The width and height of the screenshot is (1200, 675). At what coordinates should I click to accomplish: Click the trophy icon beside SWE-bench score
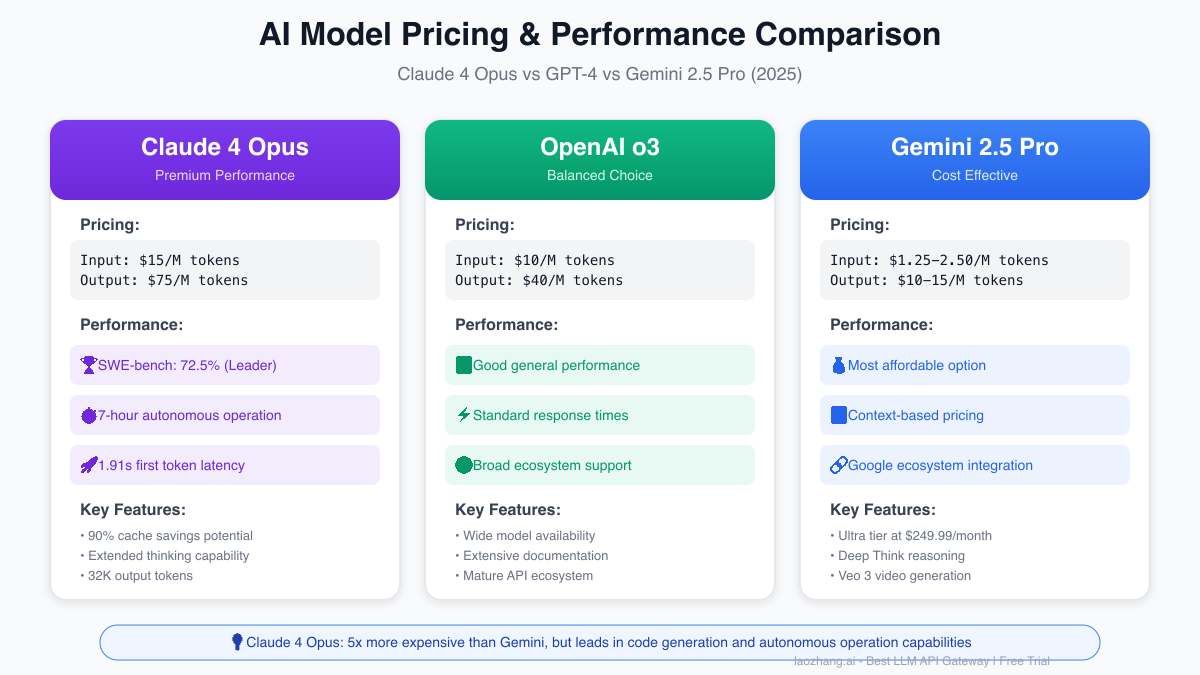(x=89, y=365)
